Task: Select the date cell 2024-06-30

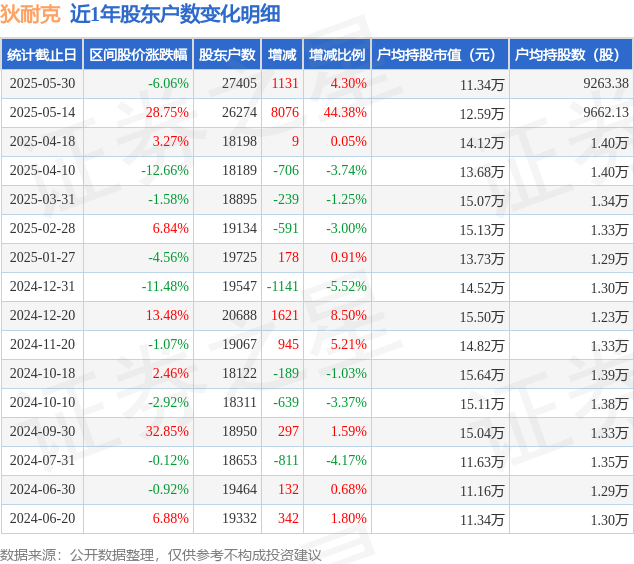Action: click(42, 489)
